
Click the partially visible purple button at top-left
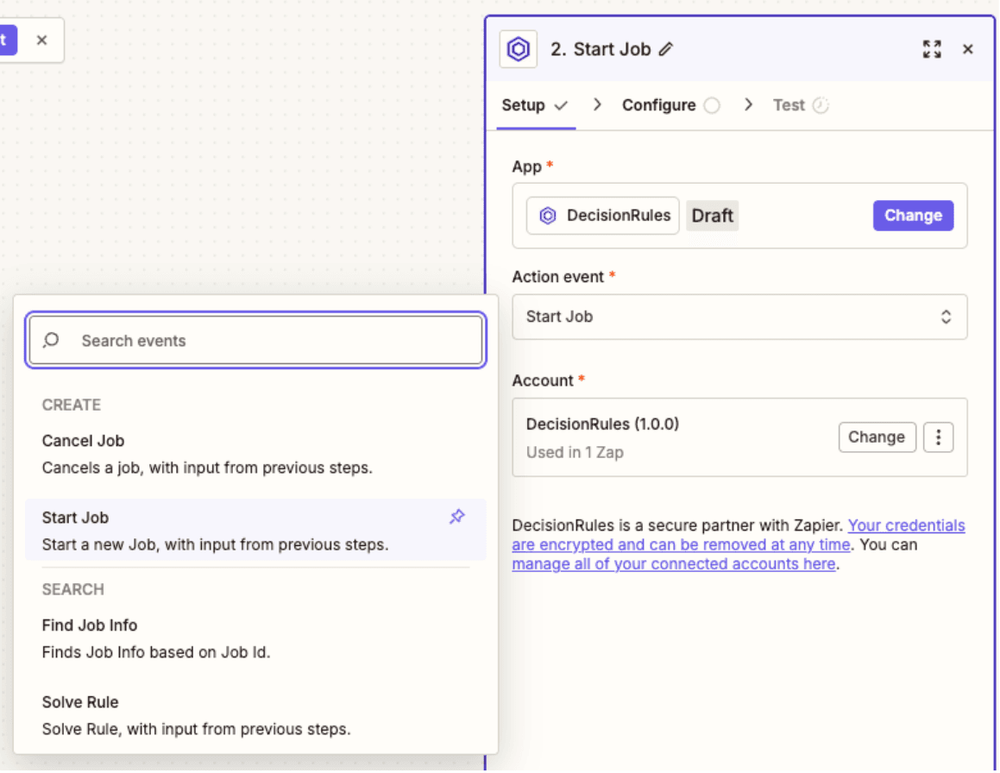point(8,40)
